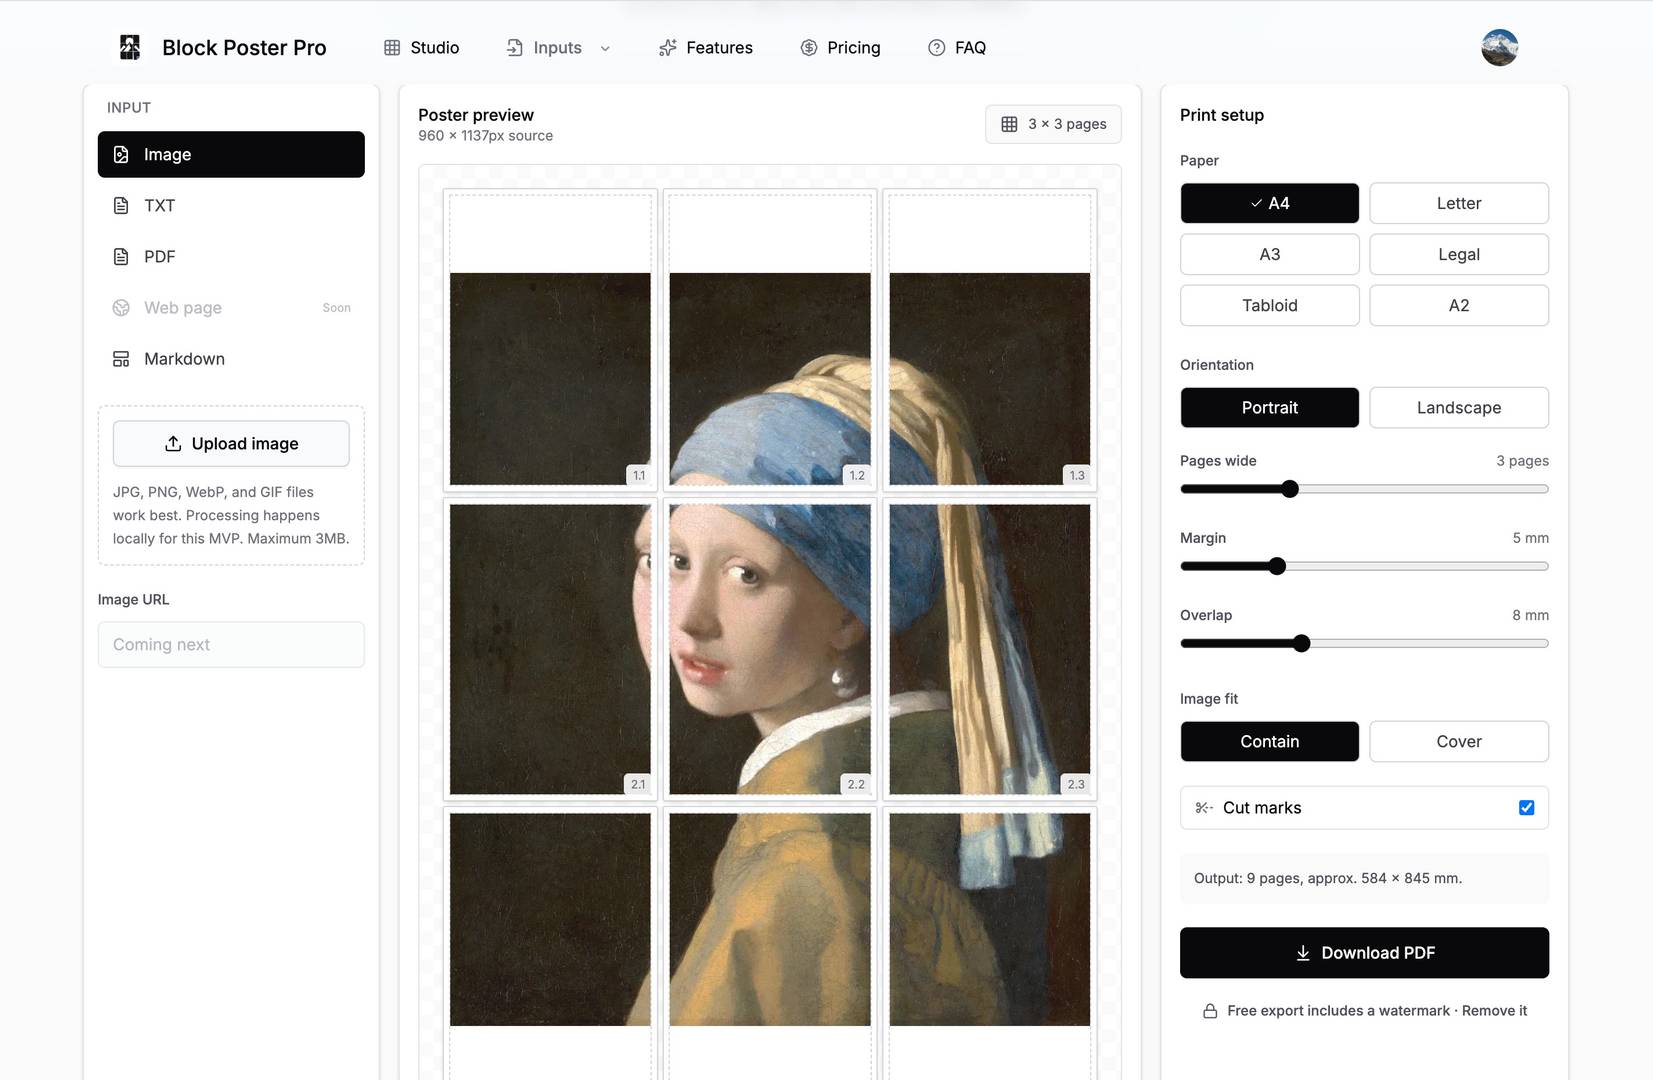
Task: Click the PDF file icon in sidebar
Action: pyautogui.click(x=121, y=256)
